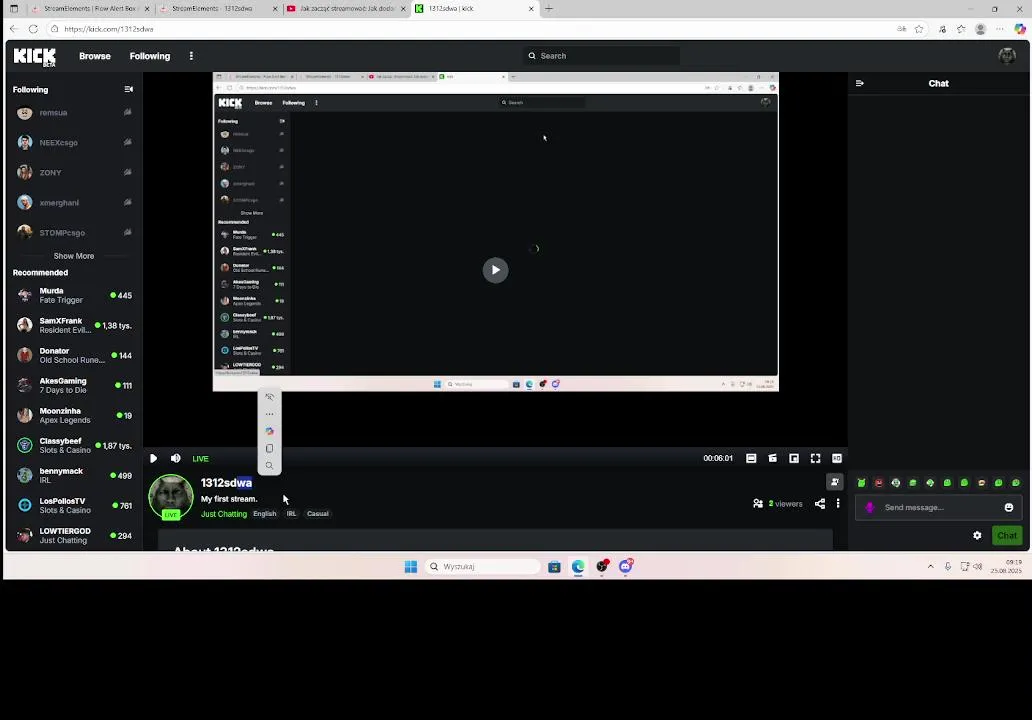Click the eye-slash icon in the floating toolbar
This screenshot has height=720, width=1032.
click(270, 397)
